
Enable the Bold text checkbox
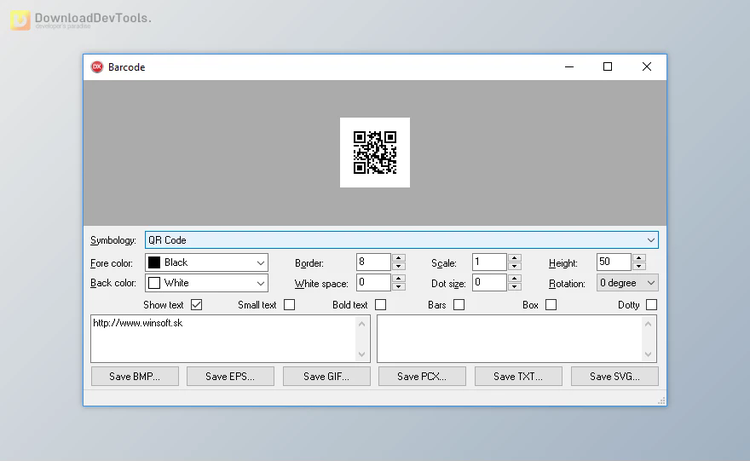[x=380, y=305]
